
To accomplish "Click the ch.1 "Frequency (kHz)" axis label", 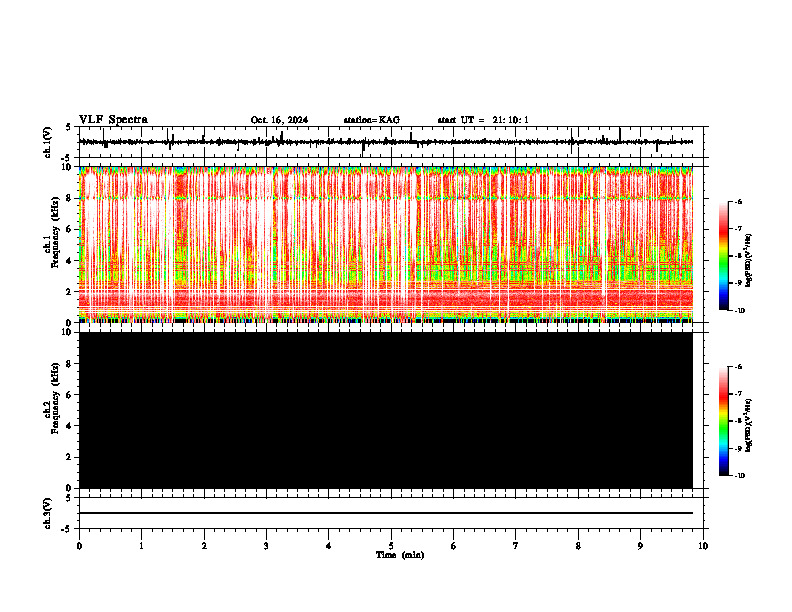I will point(56,232).
